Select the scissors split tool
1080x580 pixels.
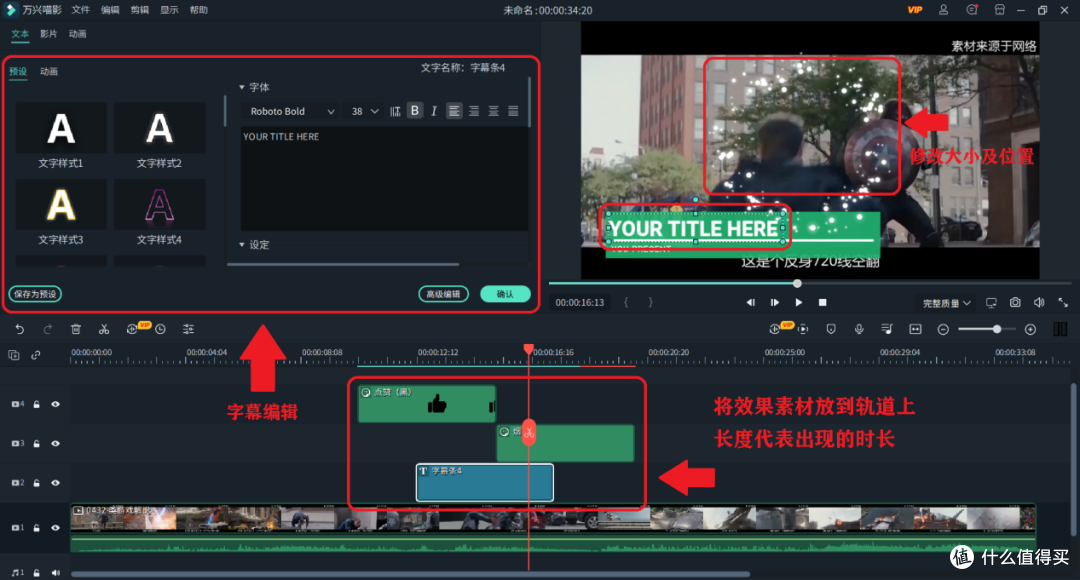(x=104, y=329)
